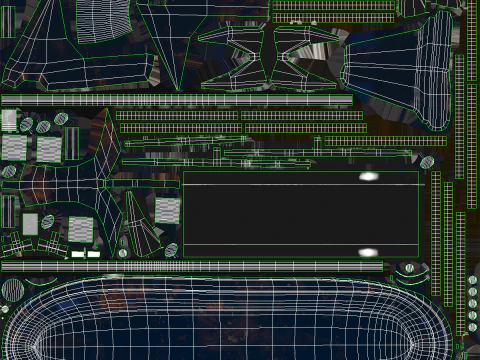480x360 pixels.
Task: Select the long horizontal strip island above the oval shell
Action: pos(192,266)
